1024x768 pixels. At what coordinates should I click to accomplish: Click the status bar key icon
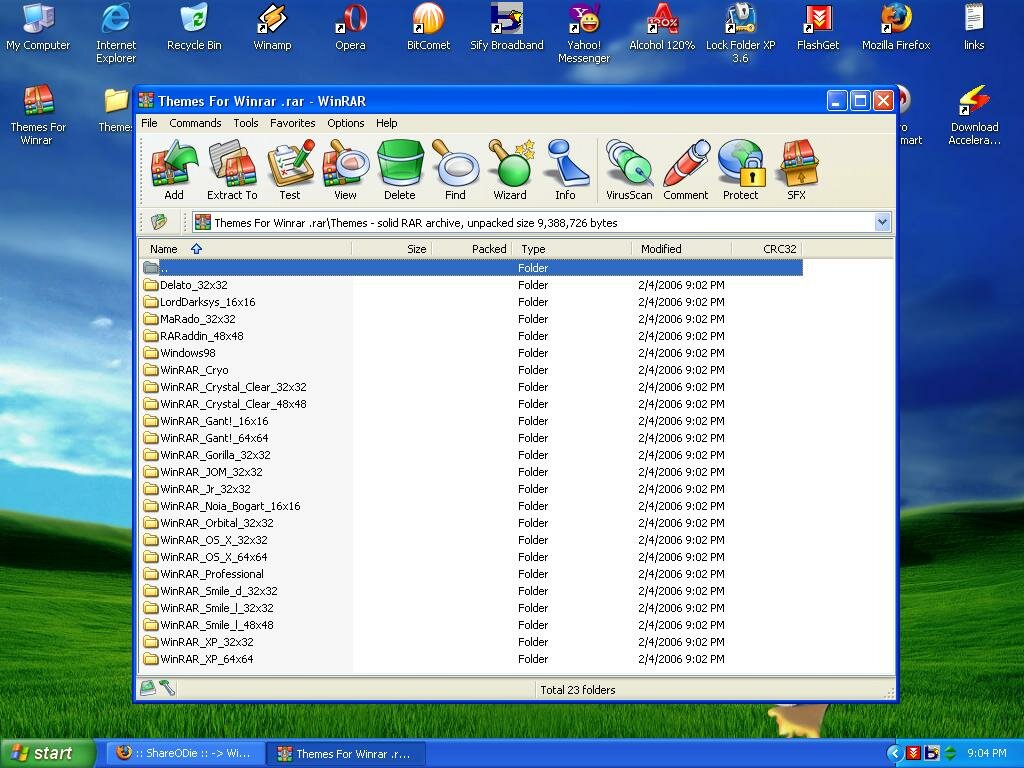point(167,688)
